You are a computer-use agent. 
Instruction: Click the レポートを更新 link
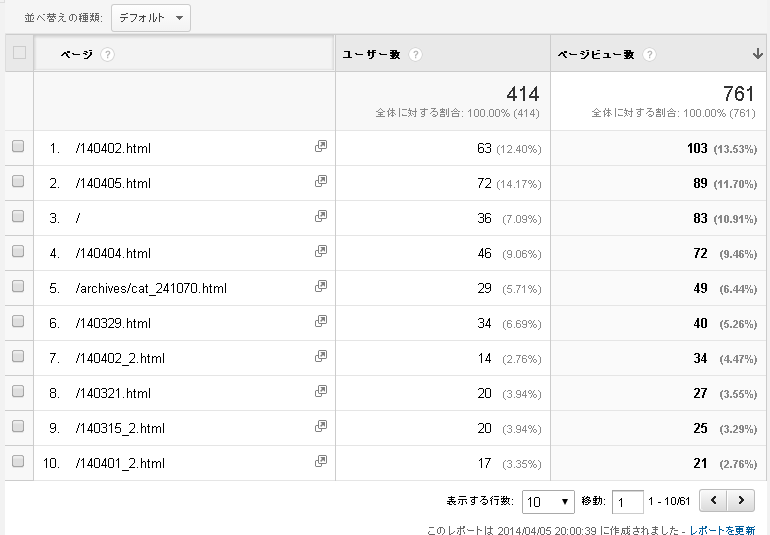coord(722,529)
